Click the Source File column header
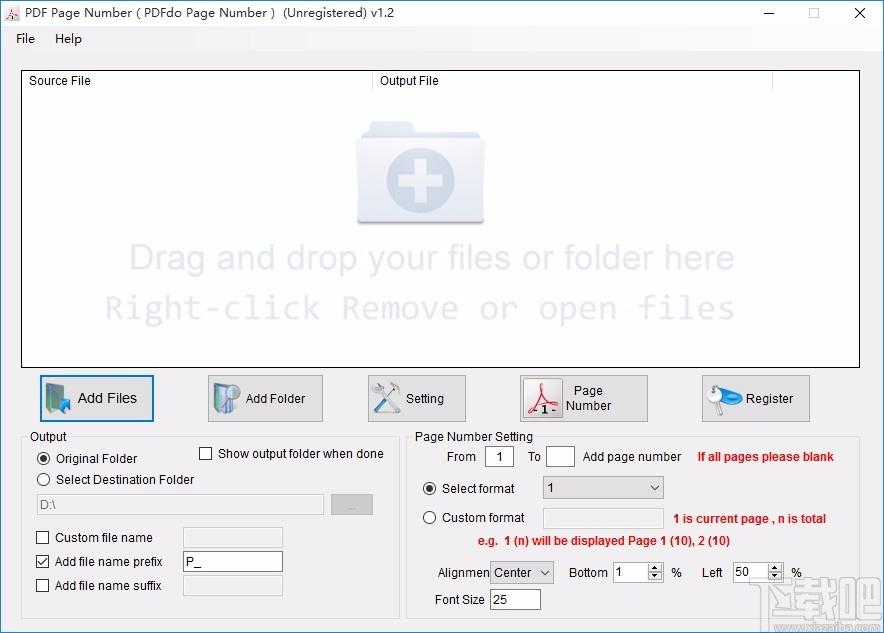The width and height of the screenshot is (884, 633). 197,81
